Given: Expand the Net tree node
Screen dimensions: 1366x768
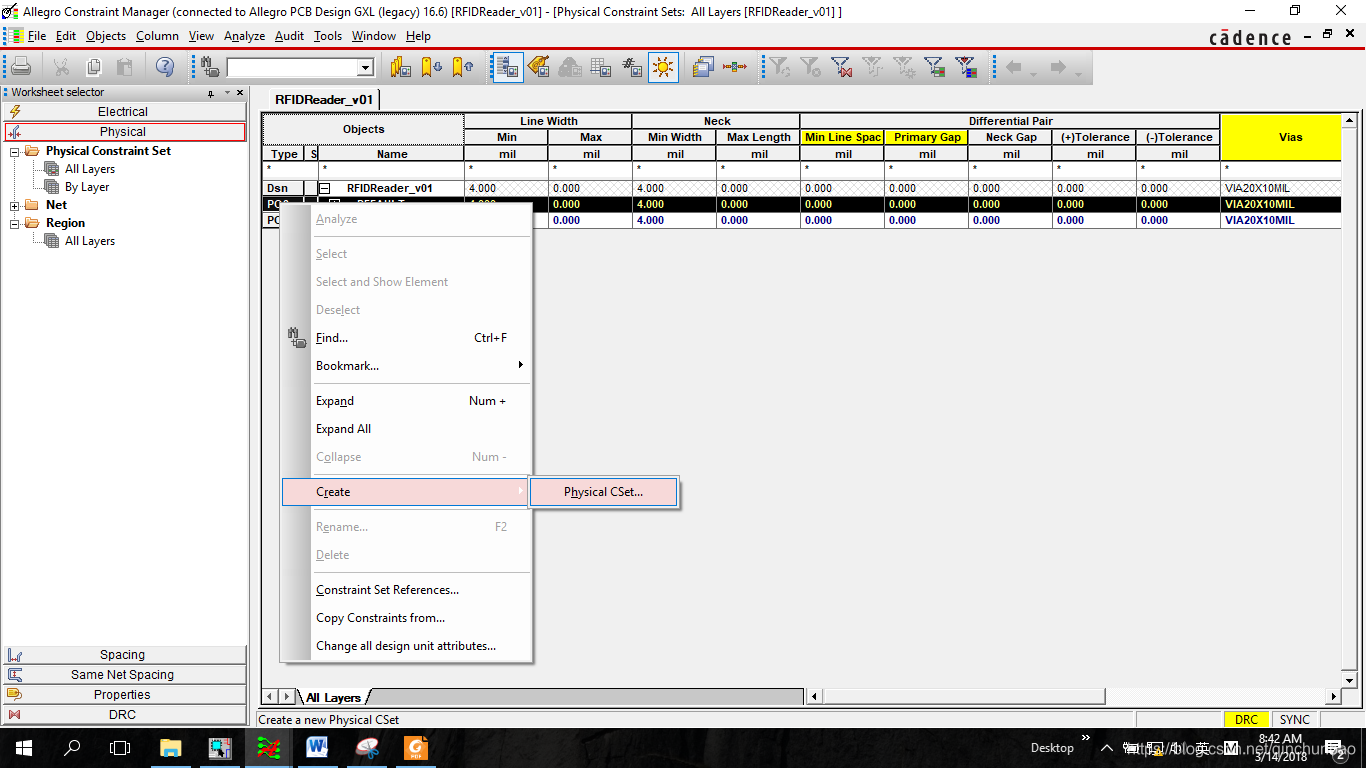Looking at the screenshot, I should pos(15,206).
